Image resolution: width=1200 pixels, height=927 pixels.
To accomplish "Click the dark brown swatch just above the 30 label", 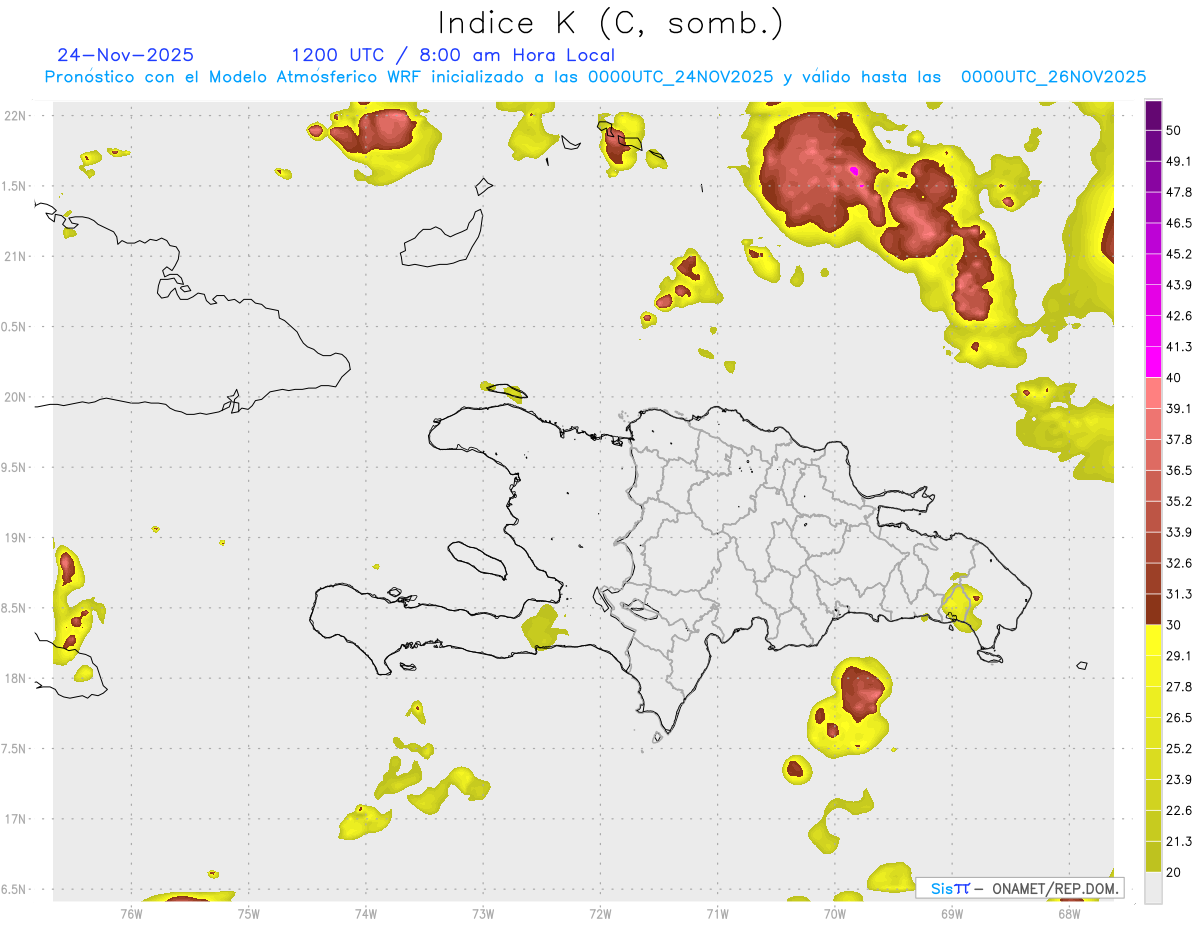I will click(1153, 609).
